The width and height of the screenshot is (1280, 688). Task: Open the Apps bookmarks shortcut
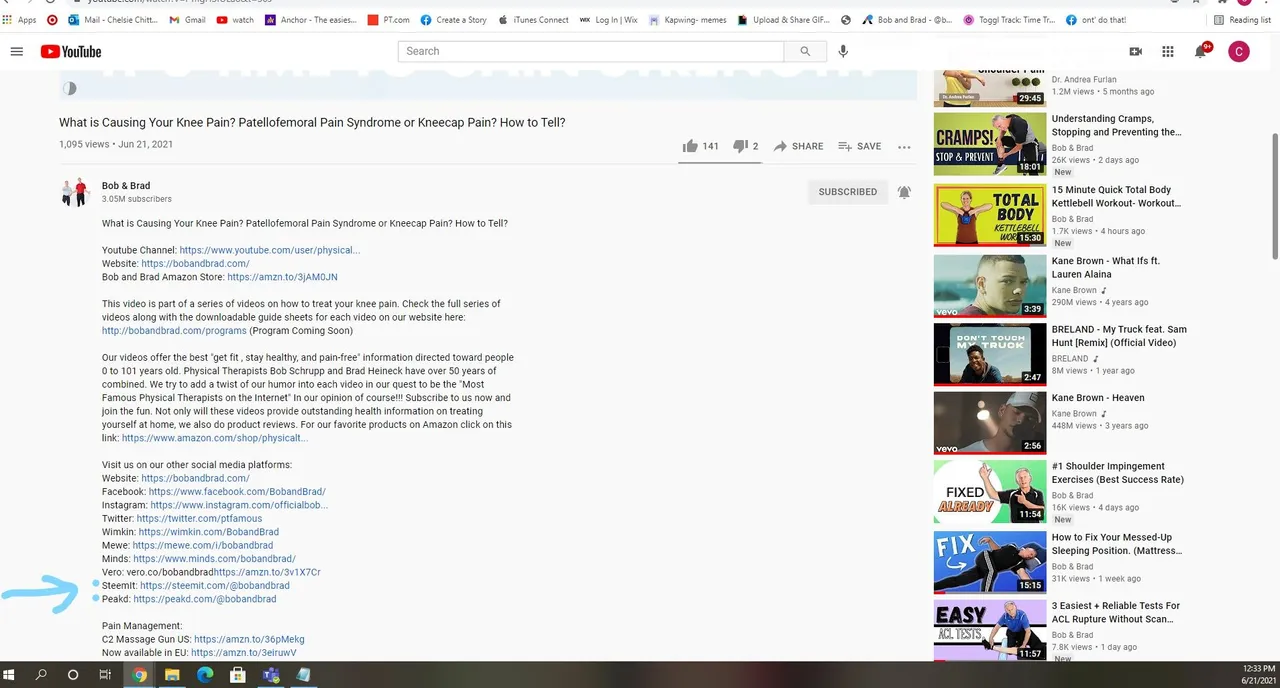pyautogui.click(x=20, y=20)
